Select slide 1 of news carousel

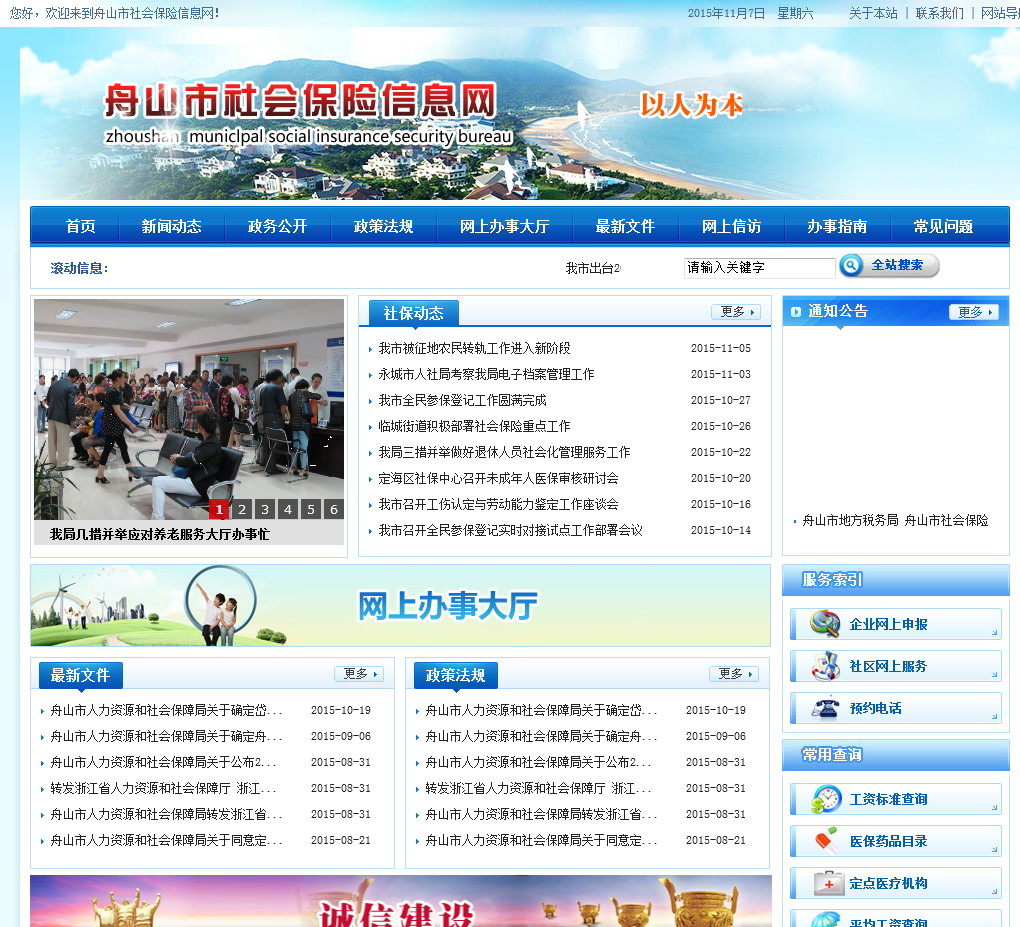click(219, 509)
